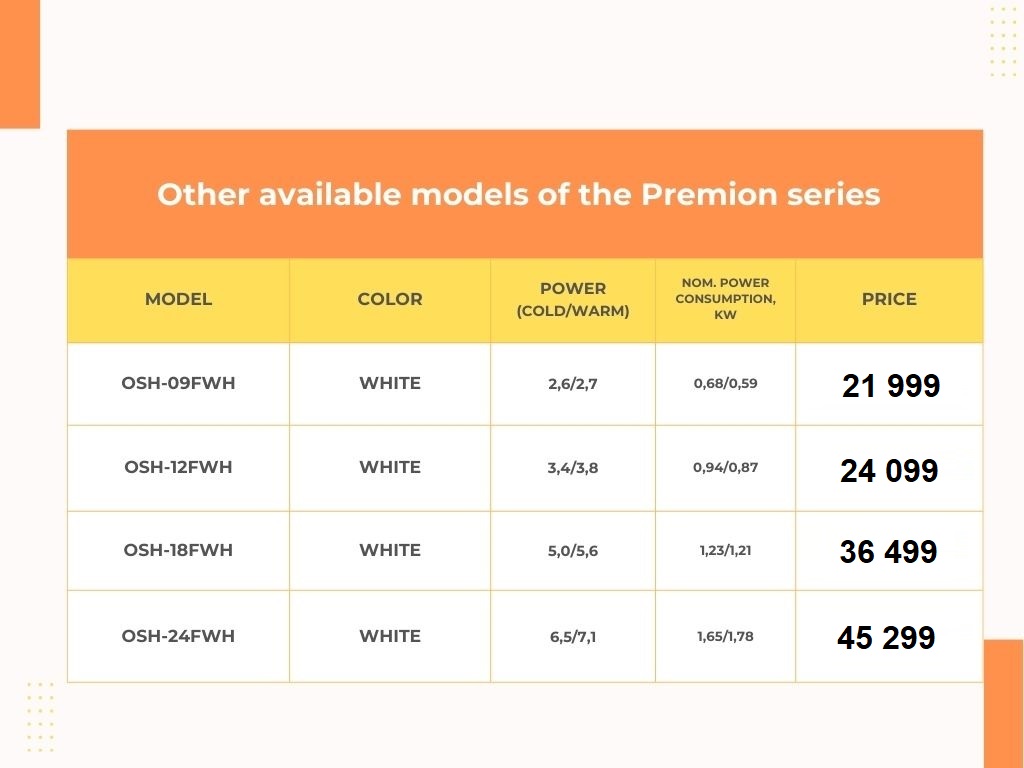Screen dimensions: 1024x768
Task: Click model name OSH-12FWH
Action: click(178, 467)
